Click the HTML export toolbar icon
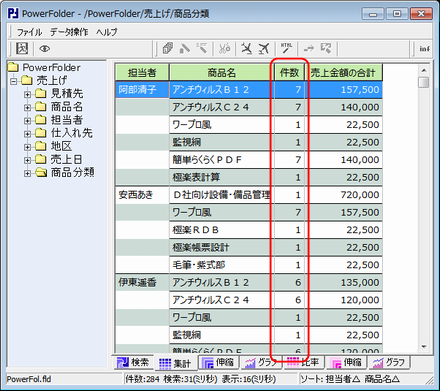 tap(286, 49)
